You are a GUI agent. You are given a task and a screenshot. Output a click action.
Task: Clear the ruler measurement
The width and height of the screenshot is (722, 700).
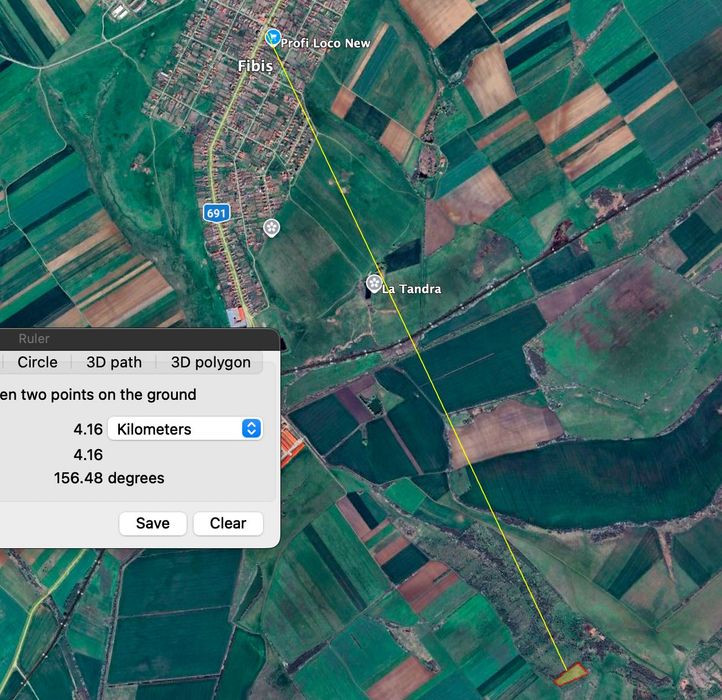(x=228, y=523)
